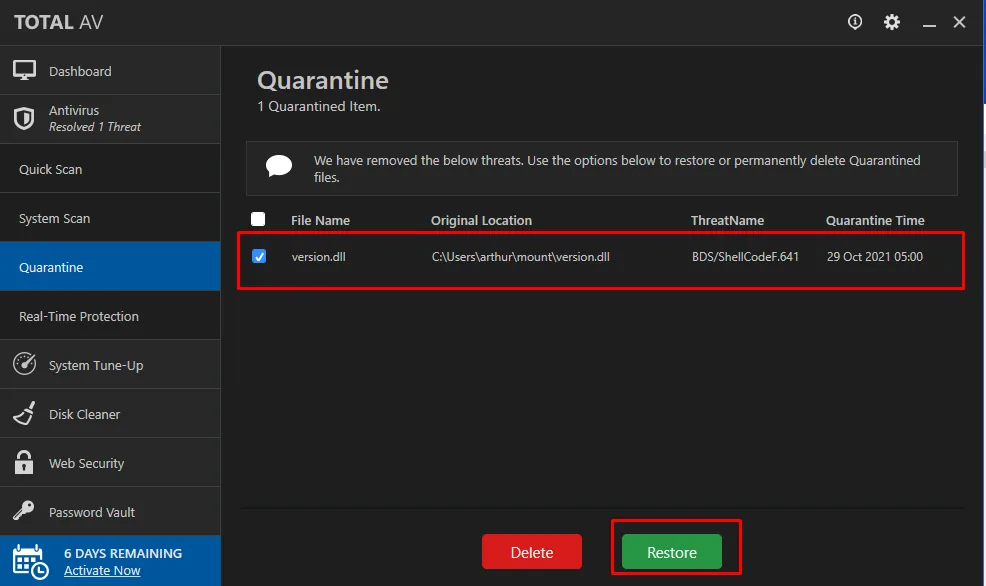The width and height of the screenshot is (986, 586).
Task: Open the Antivirus section
Action: (x=110, y=119)
